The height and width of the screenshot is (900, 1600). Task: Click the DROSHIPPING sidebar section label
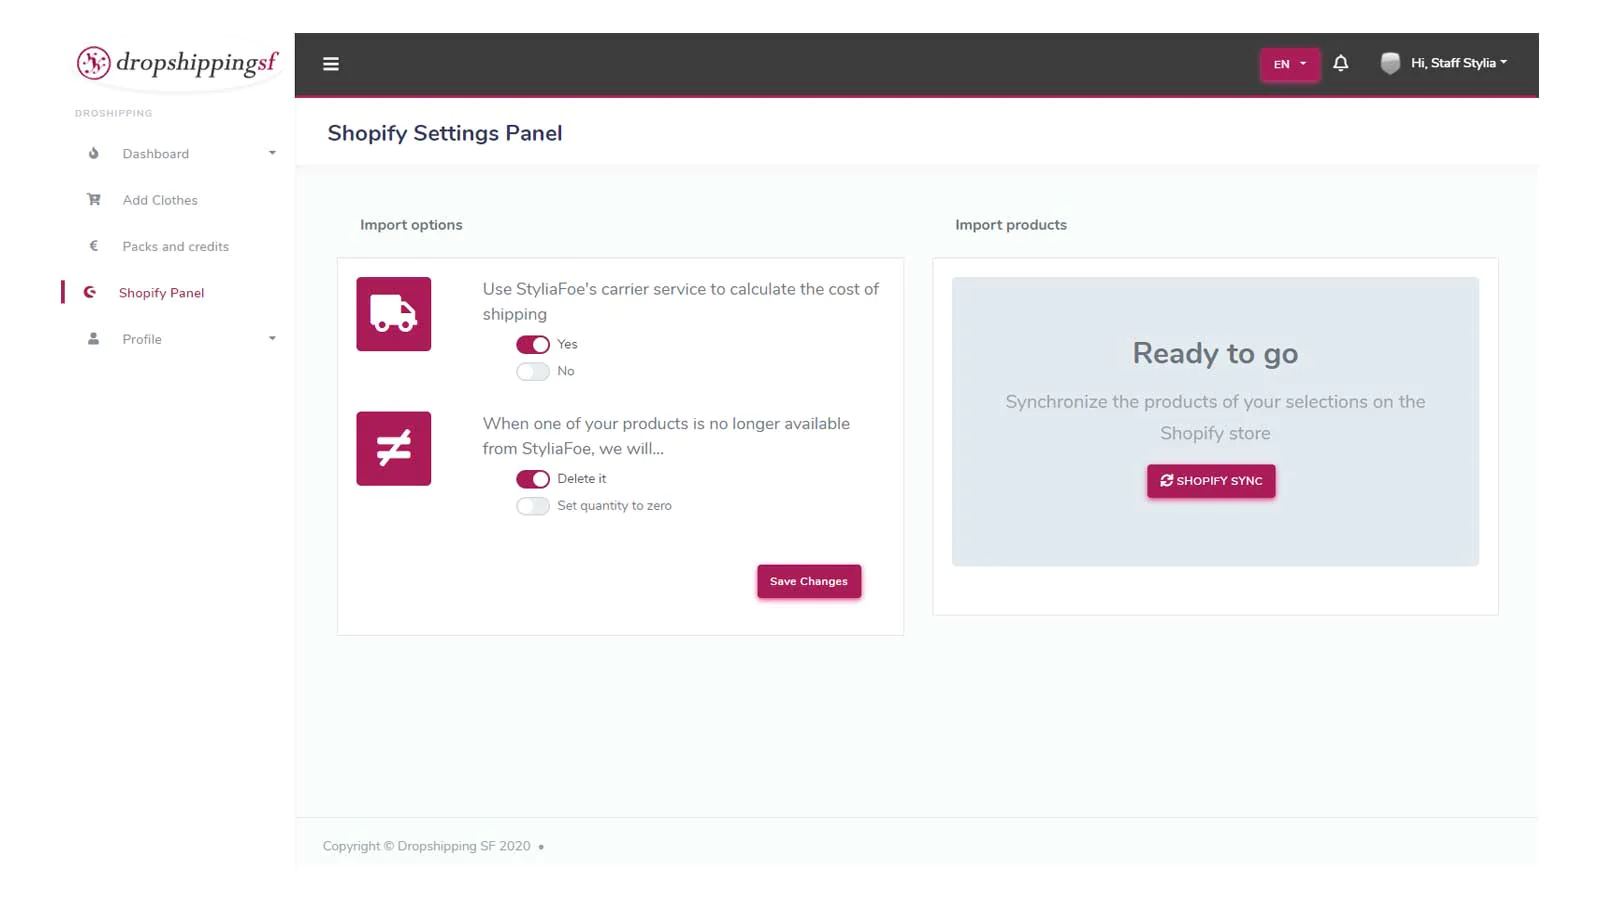pos(114,113)
